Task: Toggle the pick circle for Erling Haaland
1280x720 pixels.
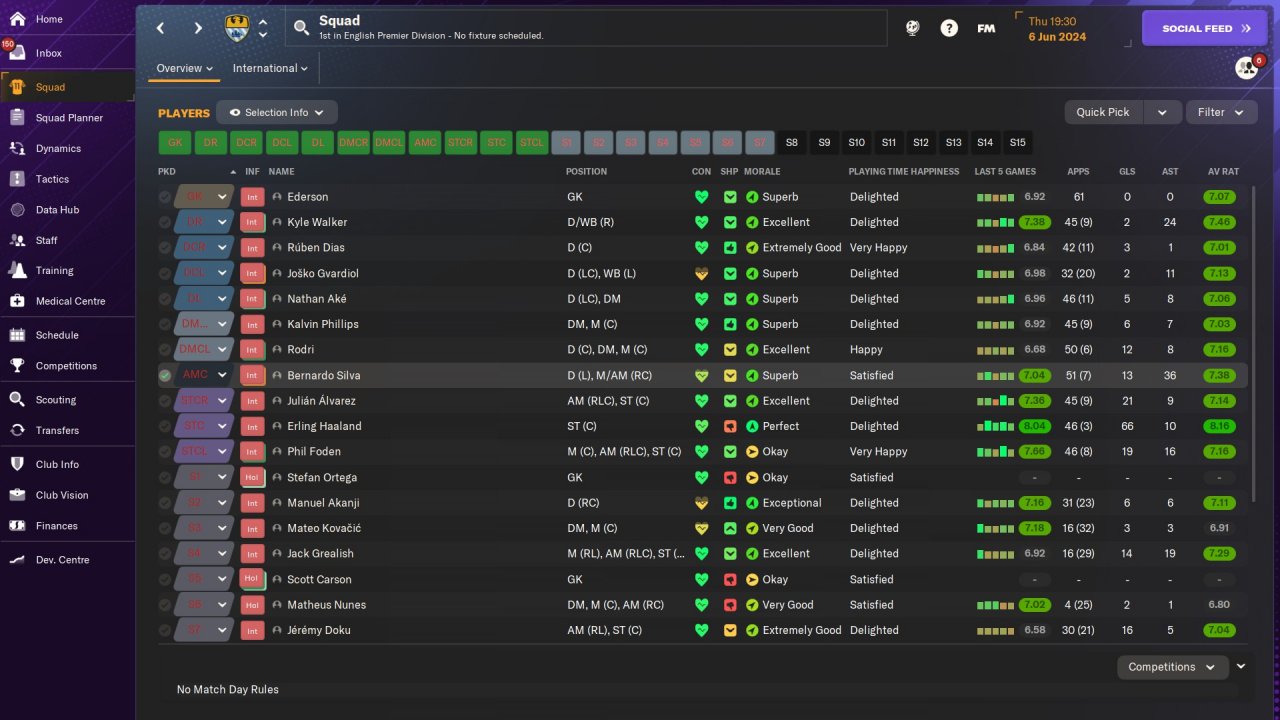Action: pos(165,426)
